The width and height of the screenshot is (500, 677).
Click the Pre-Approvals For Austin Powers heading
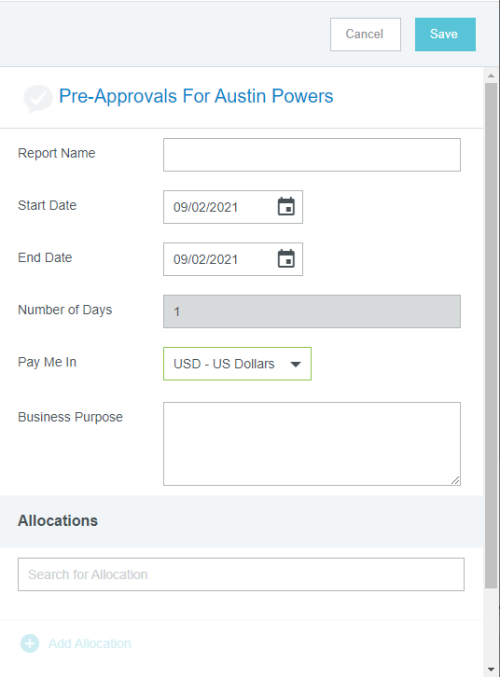[196, 96]
